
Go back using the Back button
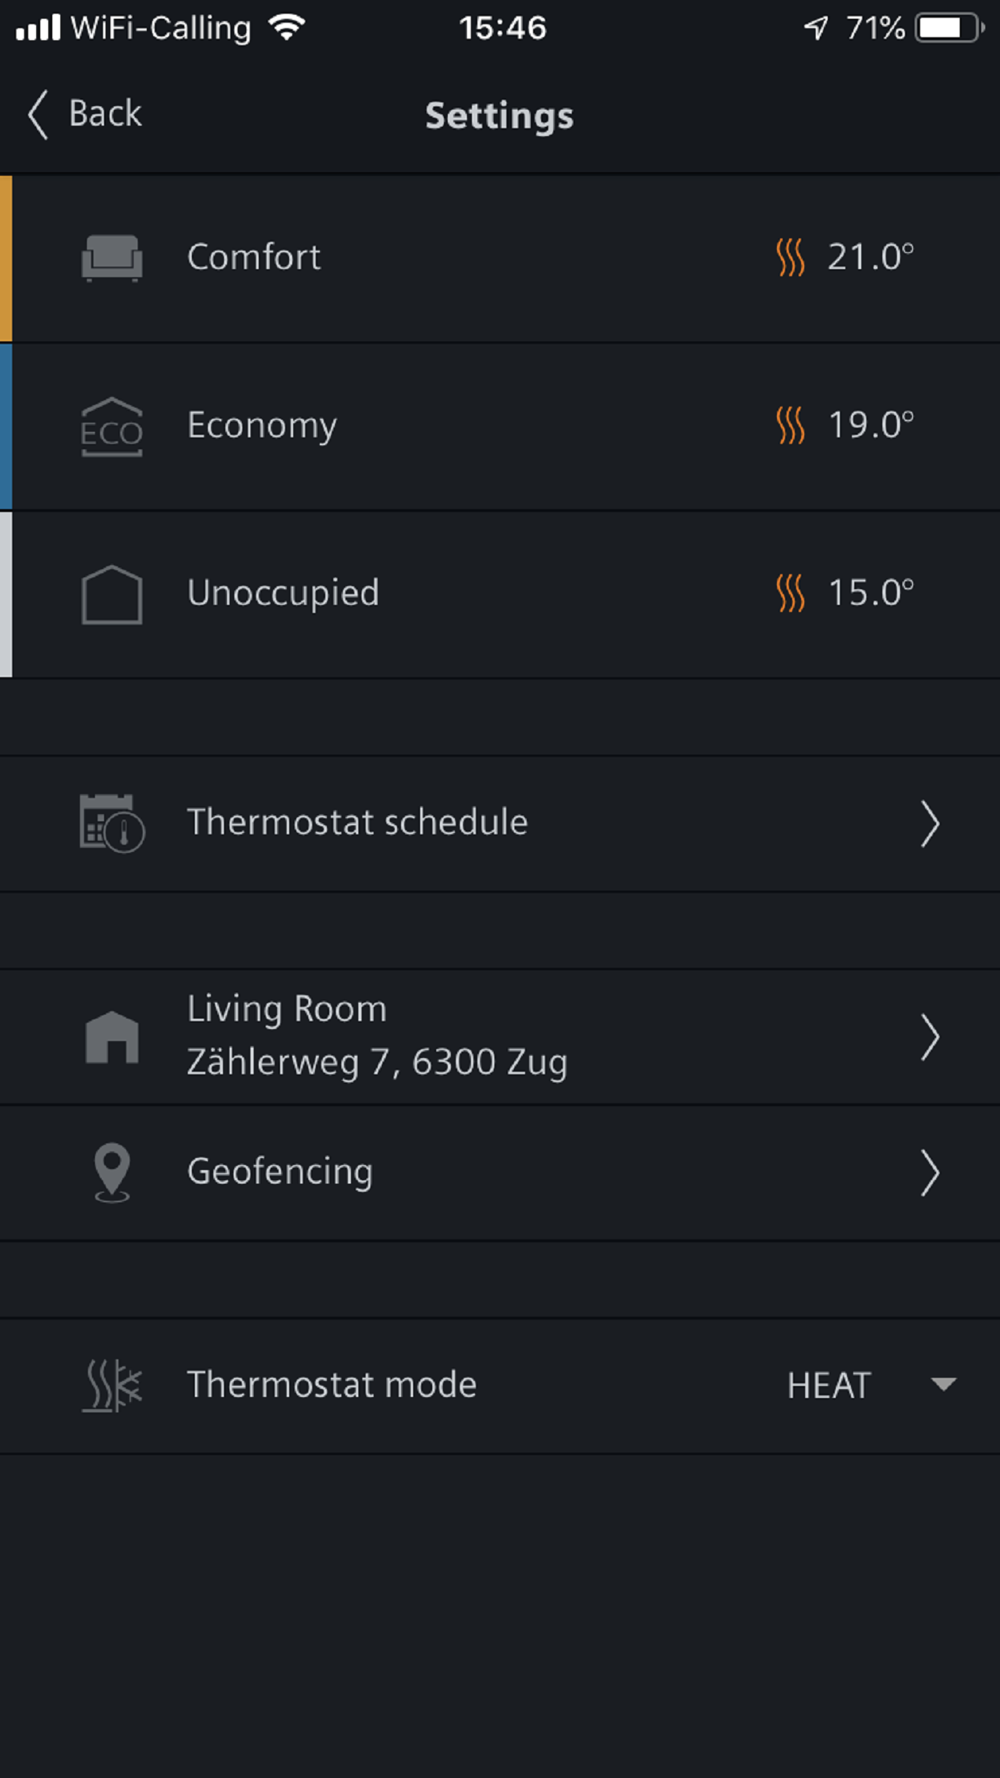[x=85, y=114]
